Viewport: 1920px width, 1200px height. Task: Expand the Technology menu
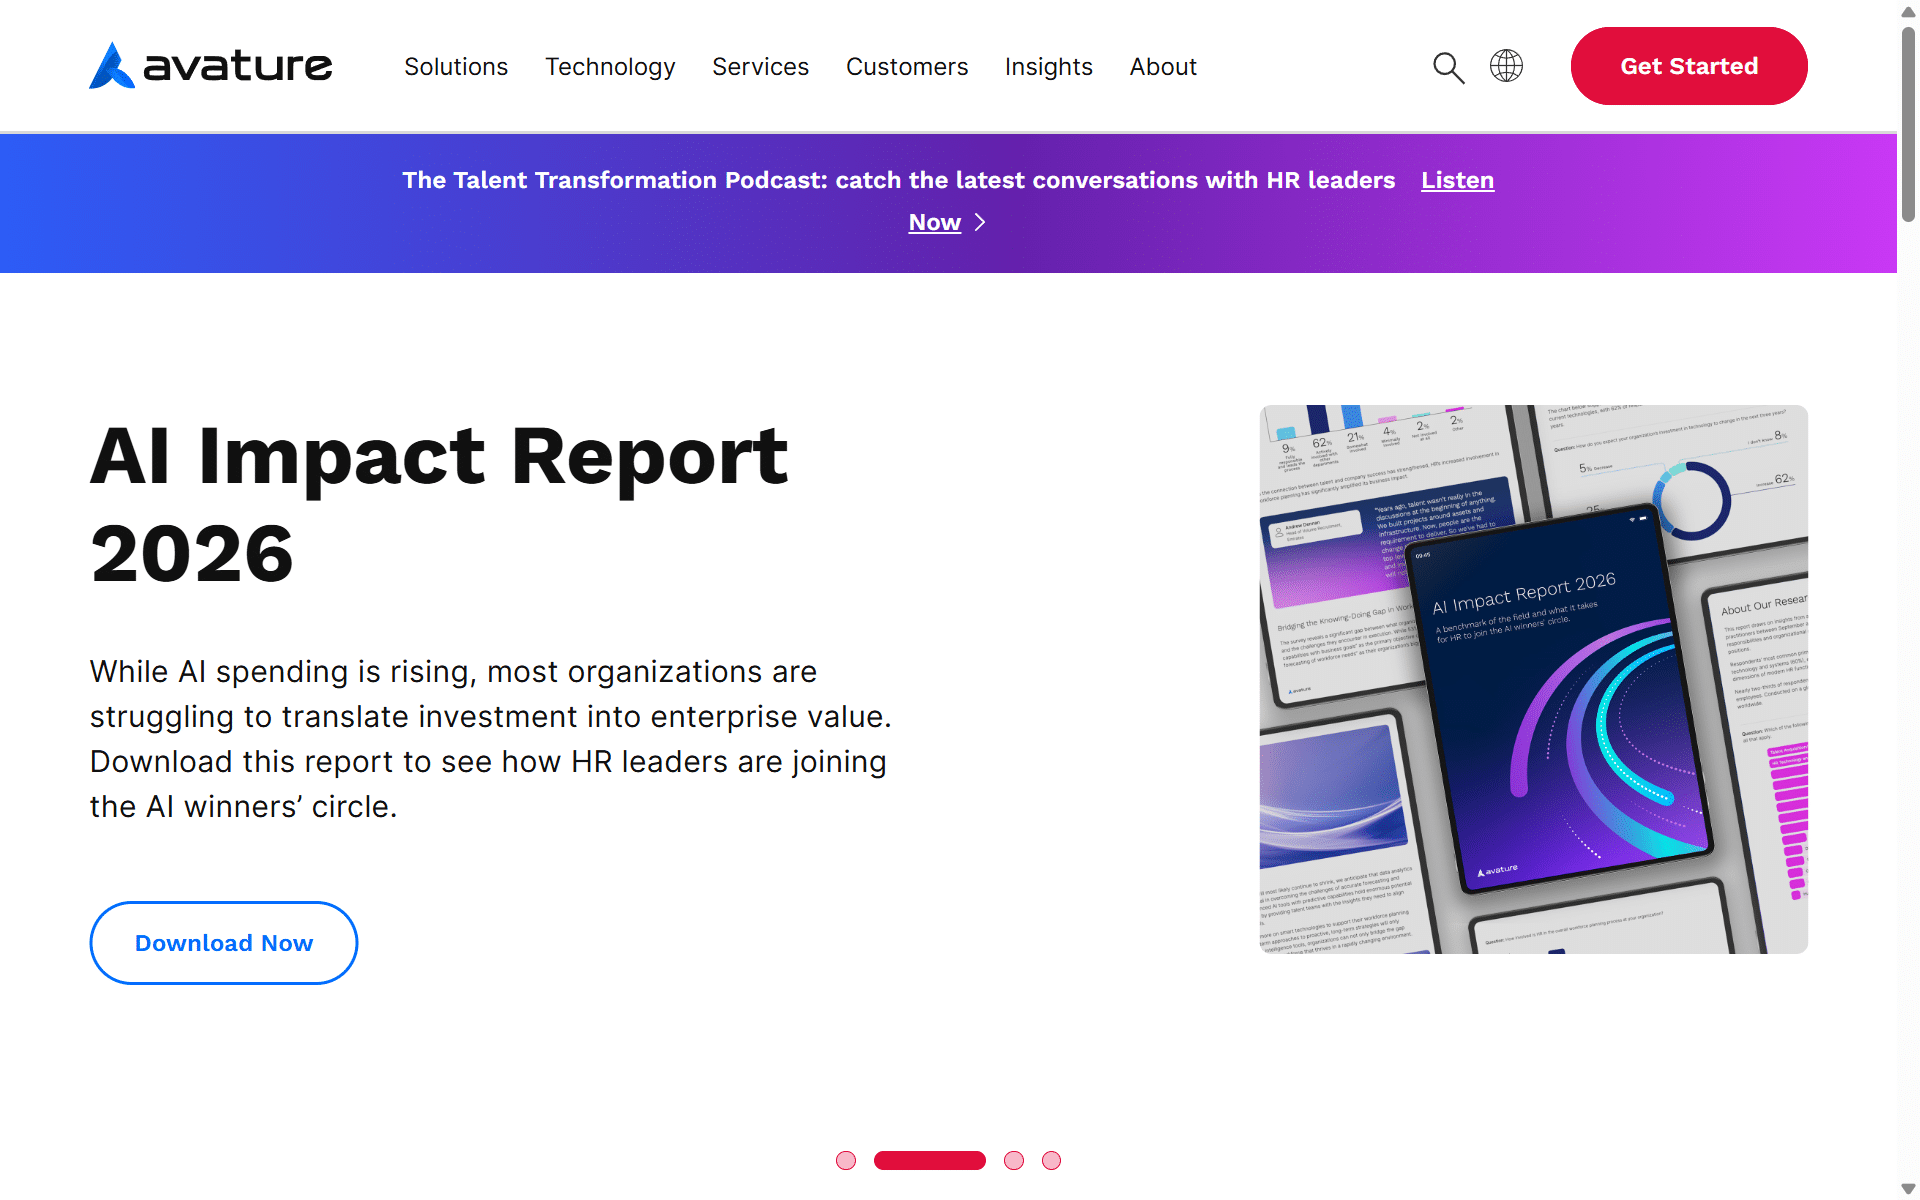tap(610, 67)
